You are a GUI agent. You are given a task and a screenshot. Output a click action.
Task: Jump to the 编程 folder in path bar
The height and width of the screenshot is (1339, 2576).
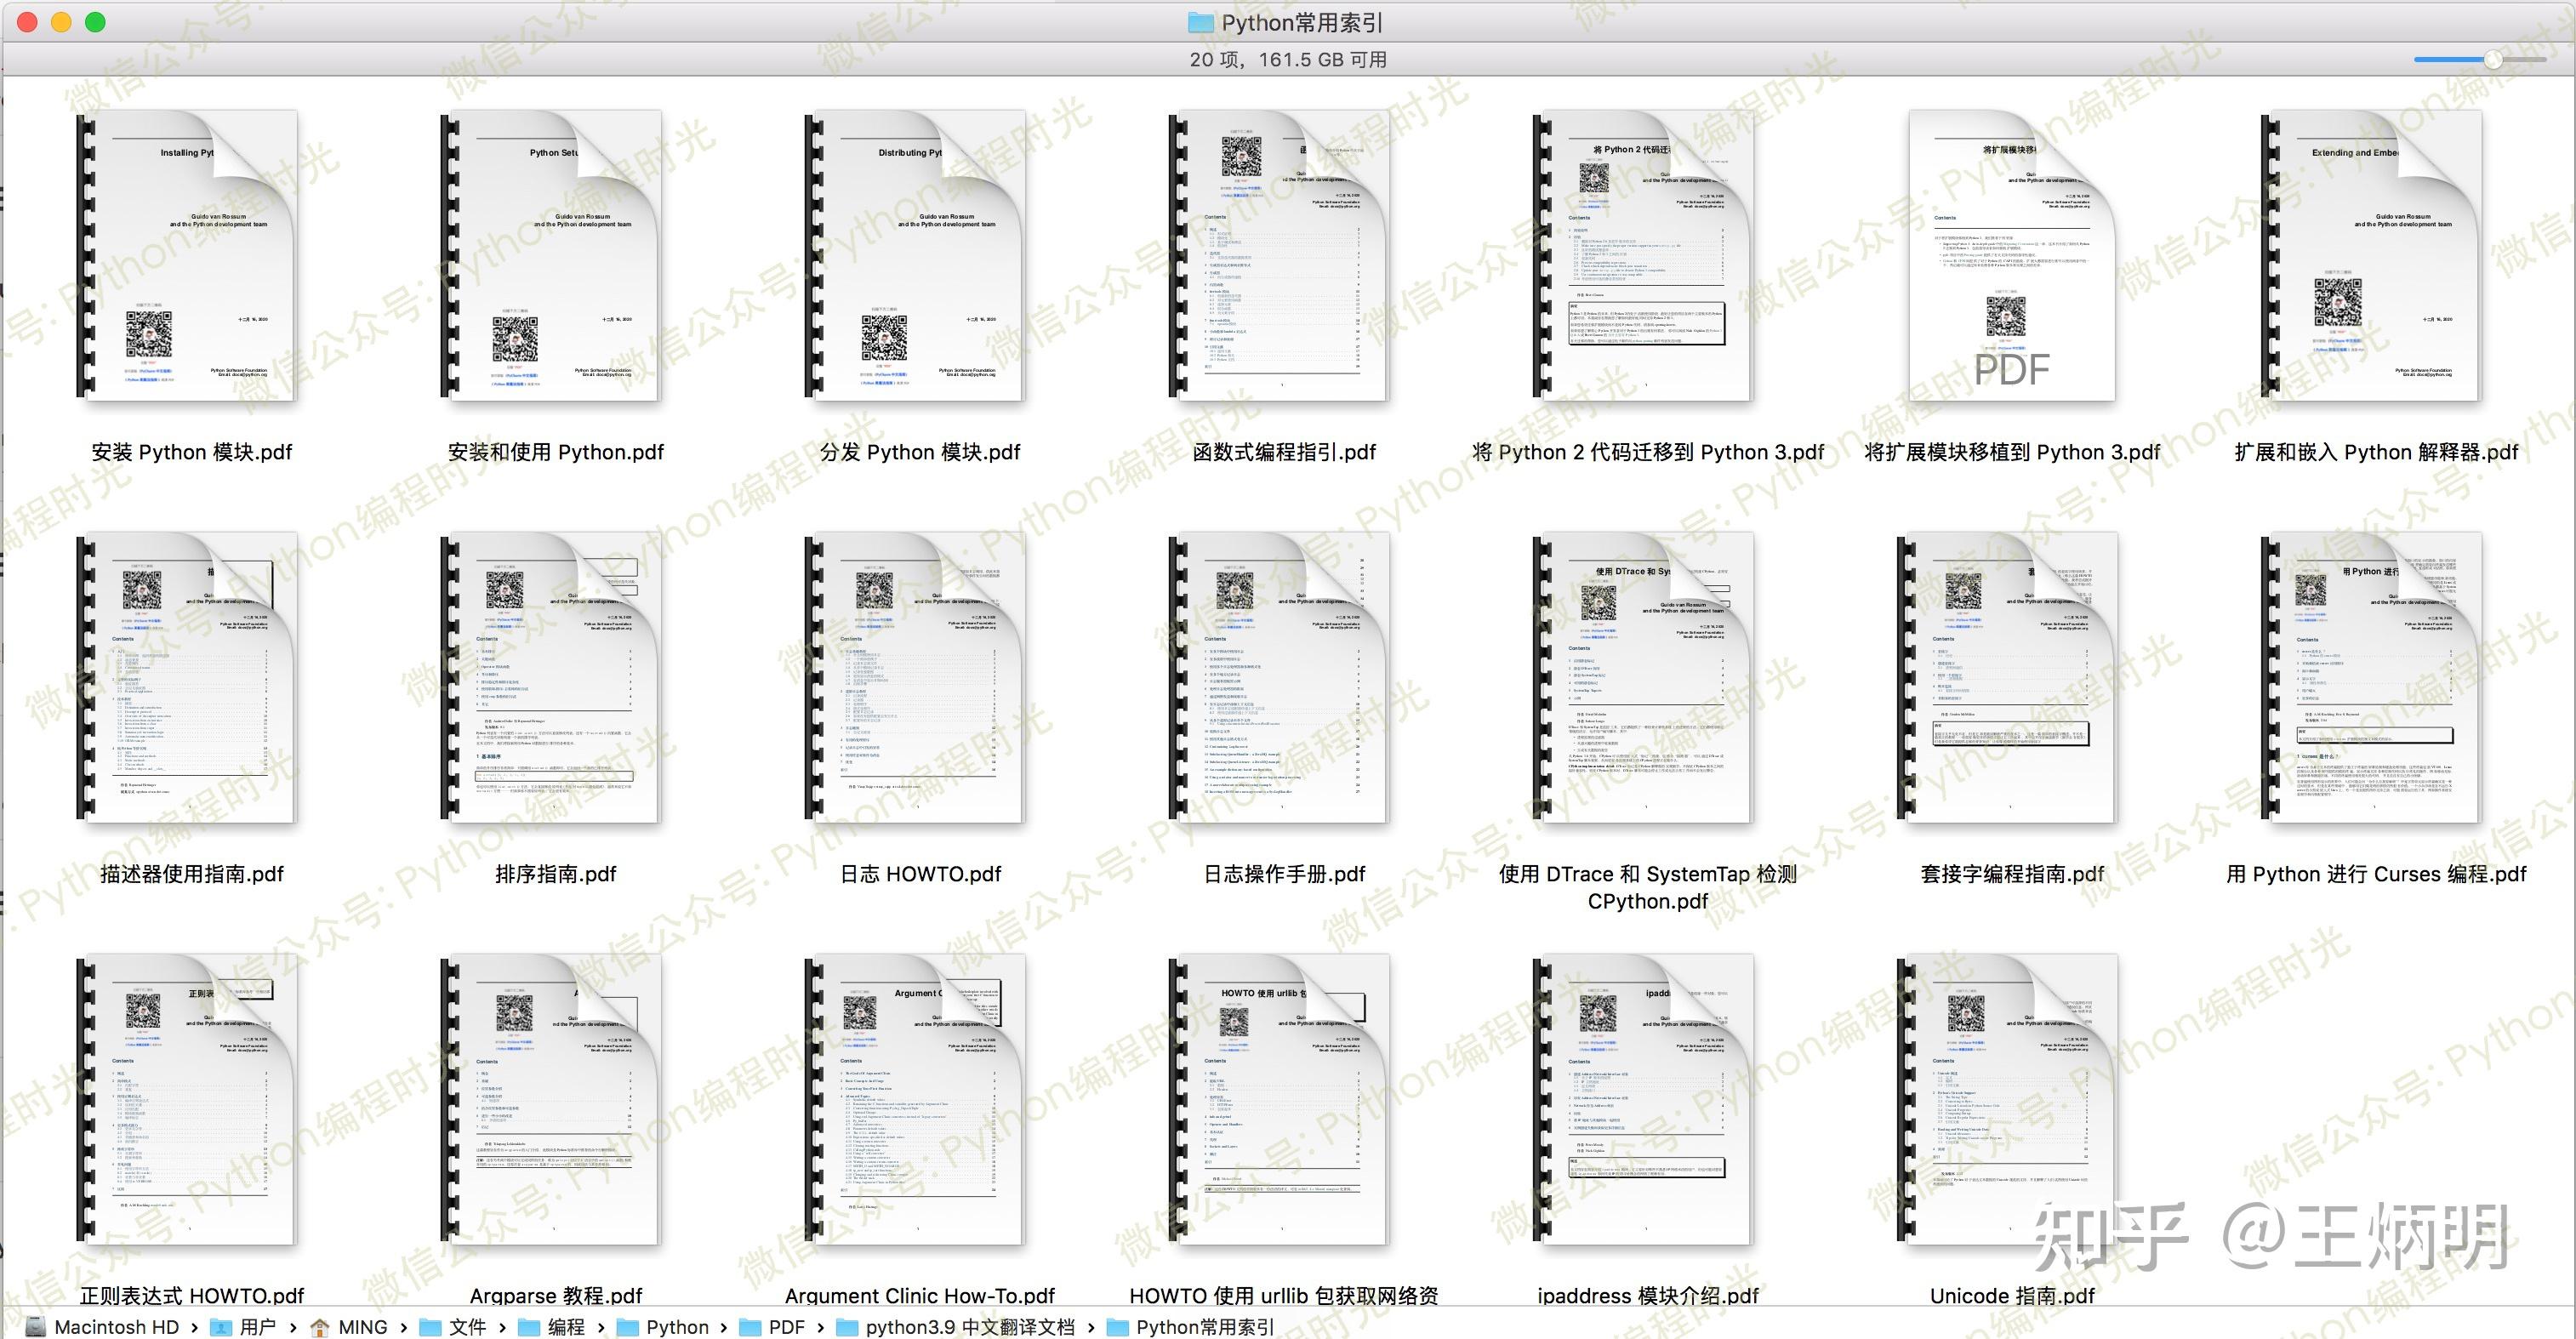click(x=553, y=1326)
